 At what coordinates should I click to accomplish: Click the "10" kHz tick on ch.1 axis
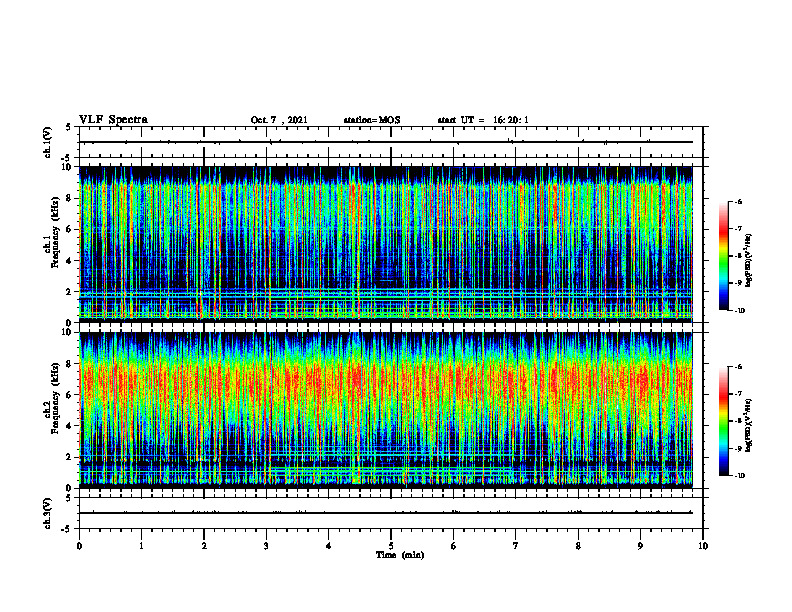click(68, 167)
